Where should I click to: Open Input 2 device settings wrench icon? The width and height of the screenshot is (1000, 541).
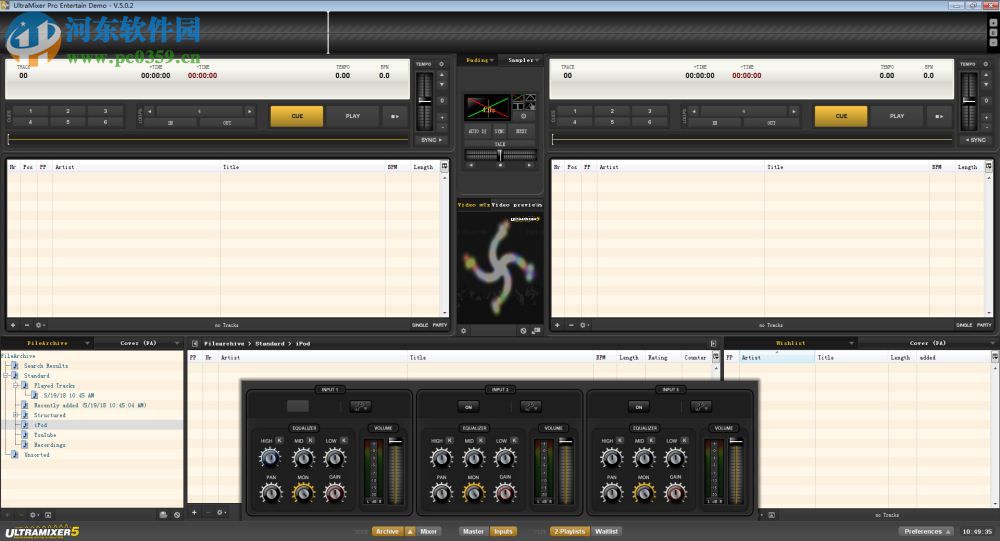pyautogui.click(x=531, y=406)
